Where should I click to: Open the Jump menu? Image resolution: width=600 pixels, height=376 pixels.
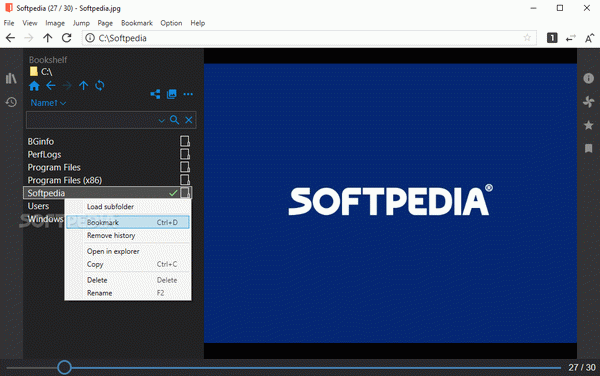point(81,23)
